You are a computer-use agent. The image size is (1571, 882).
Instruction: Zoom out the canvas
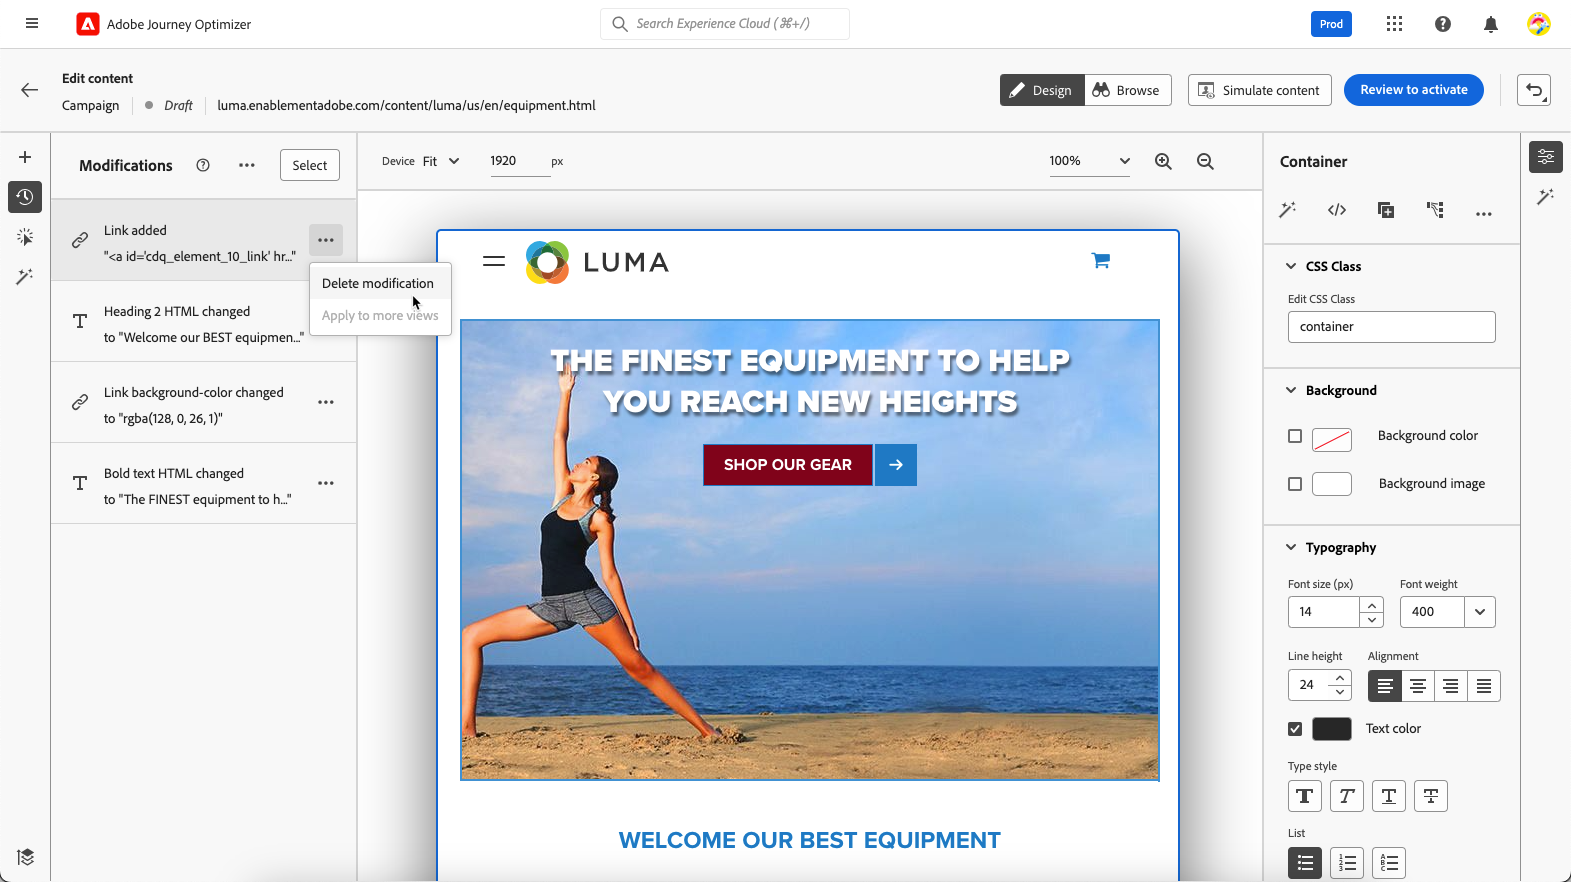tap(1205, 161)
